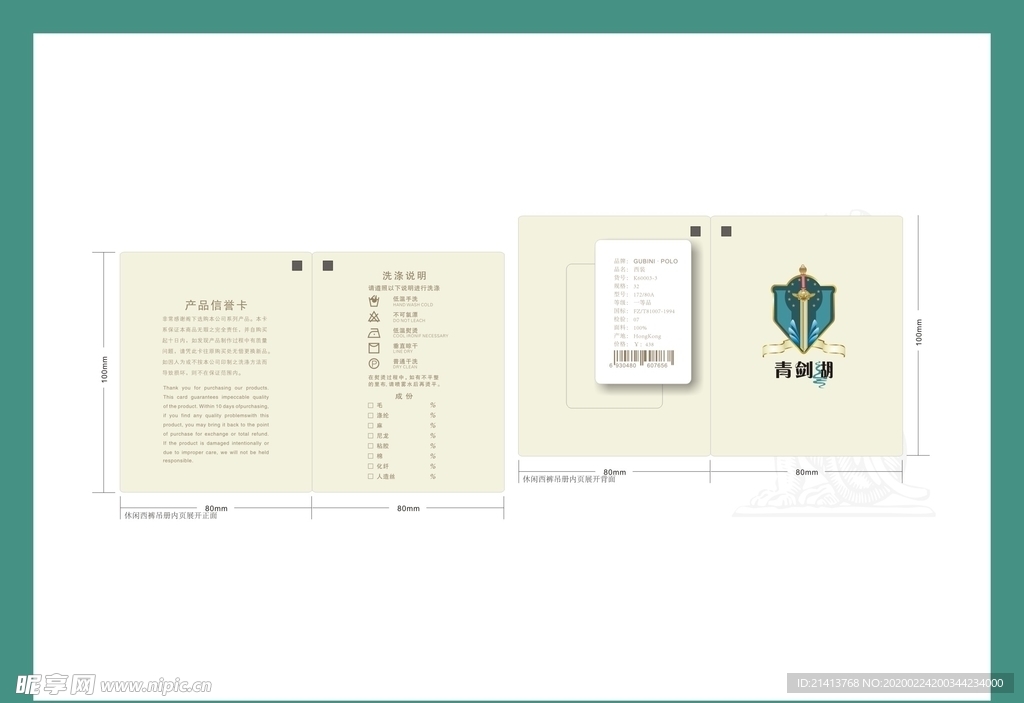Click the sword and shield logo emblem

coord(803,310)
